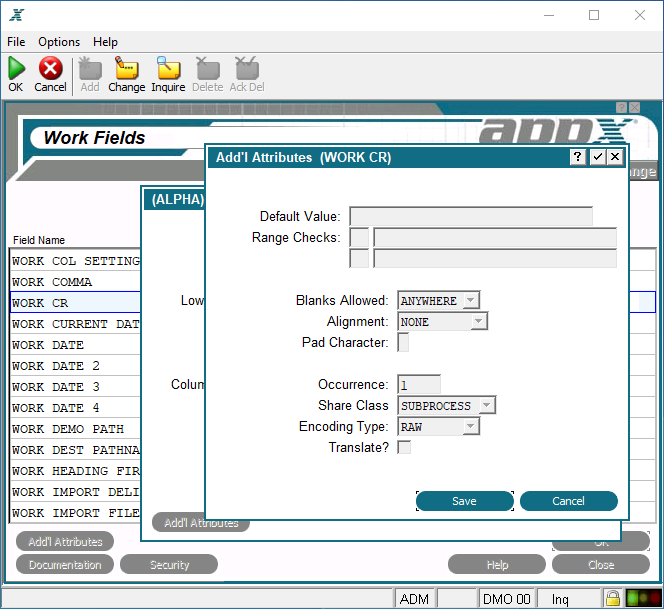Click the green indicator lights in the status bar
664x609 pixels.
[x=643, y=598]
